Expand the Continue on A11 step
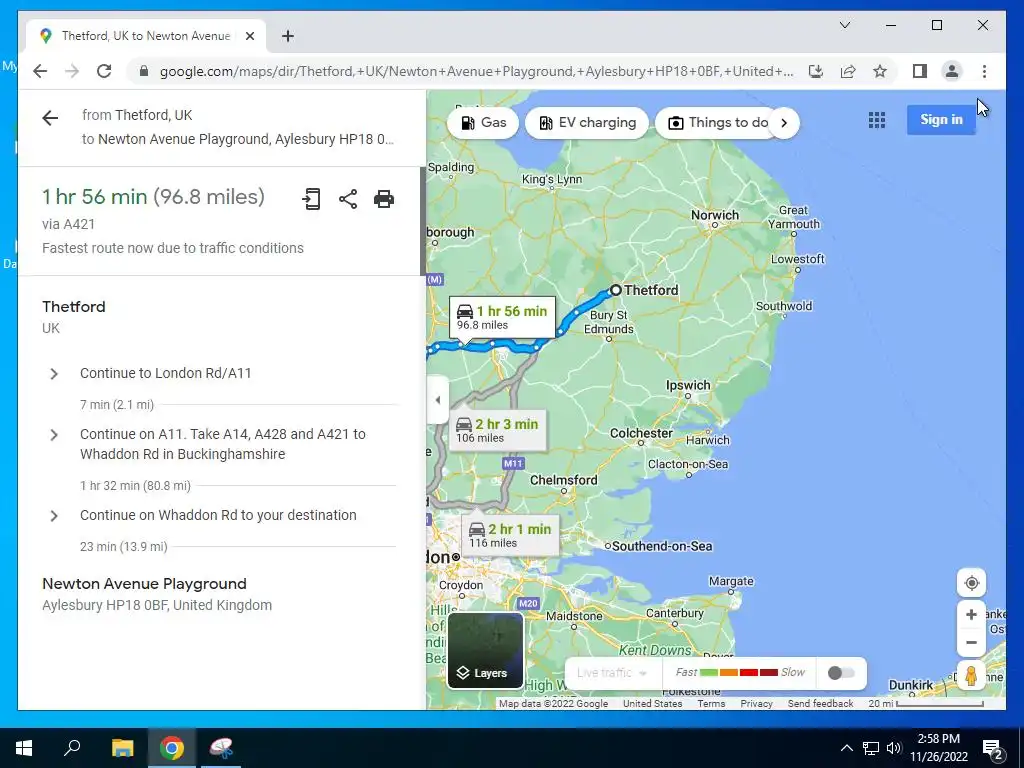The image size is (1024, 768). tap(54, 435)
